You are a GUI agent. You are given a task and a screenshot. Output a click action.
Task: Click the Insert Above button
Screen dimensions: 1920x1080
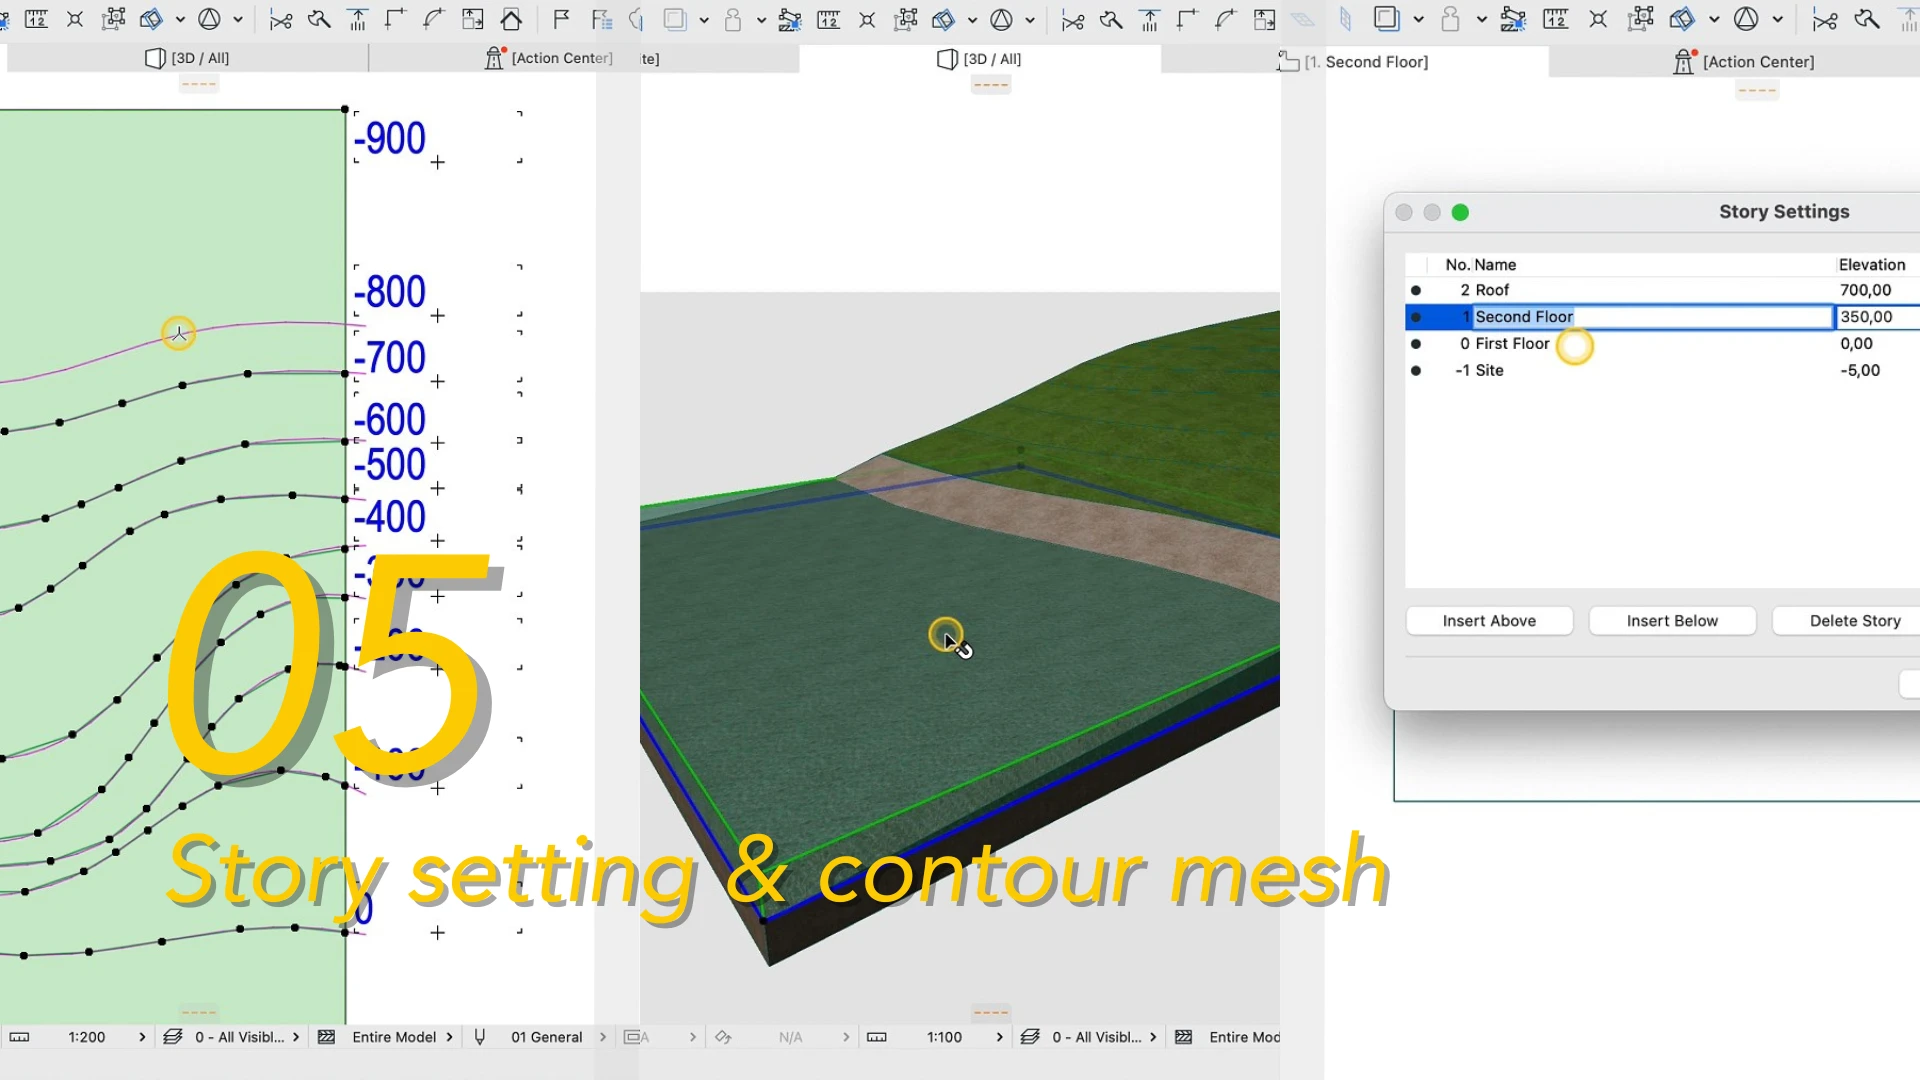click(x=1489, y=621)
